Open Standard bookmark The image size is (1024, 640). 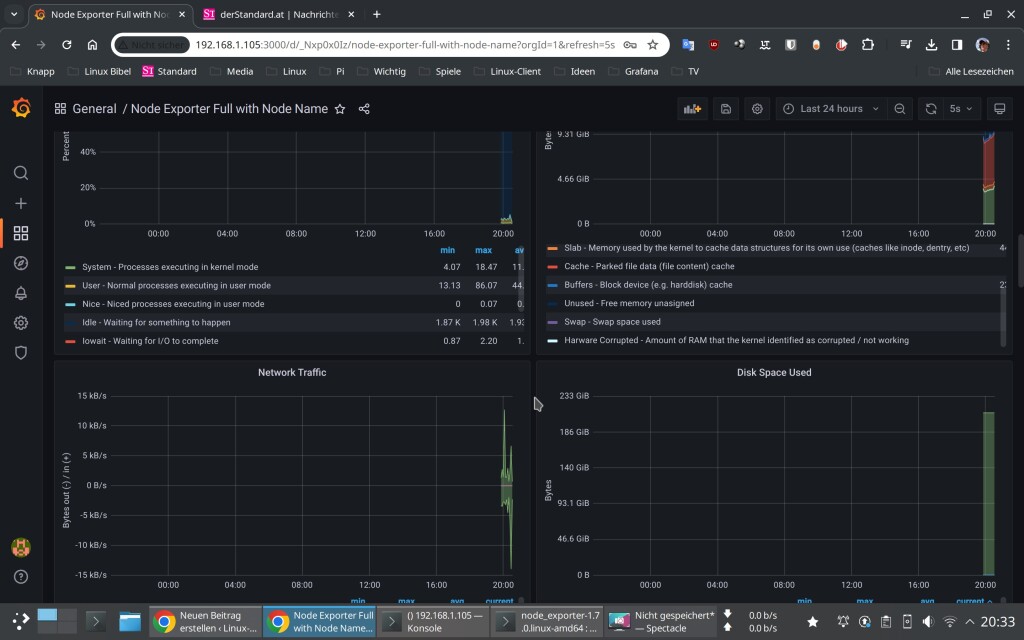(169, 71)
